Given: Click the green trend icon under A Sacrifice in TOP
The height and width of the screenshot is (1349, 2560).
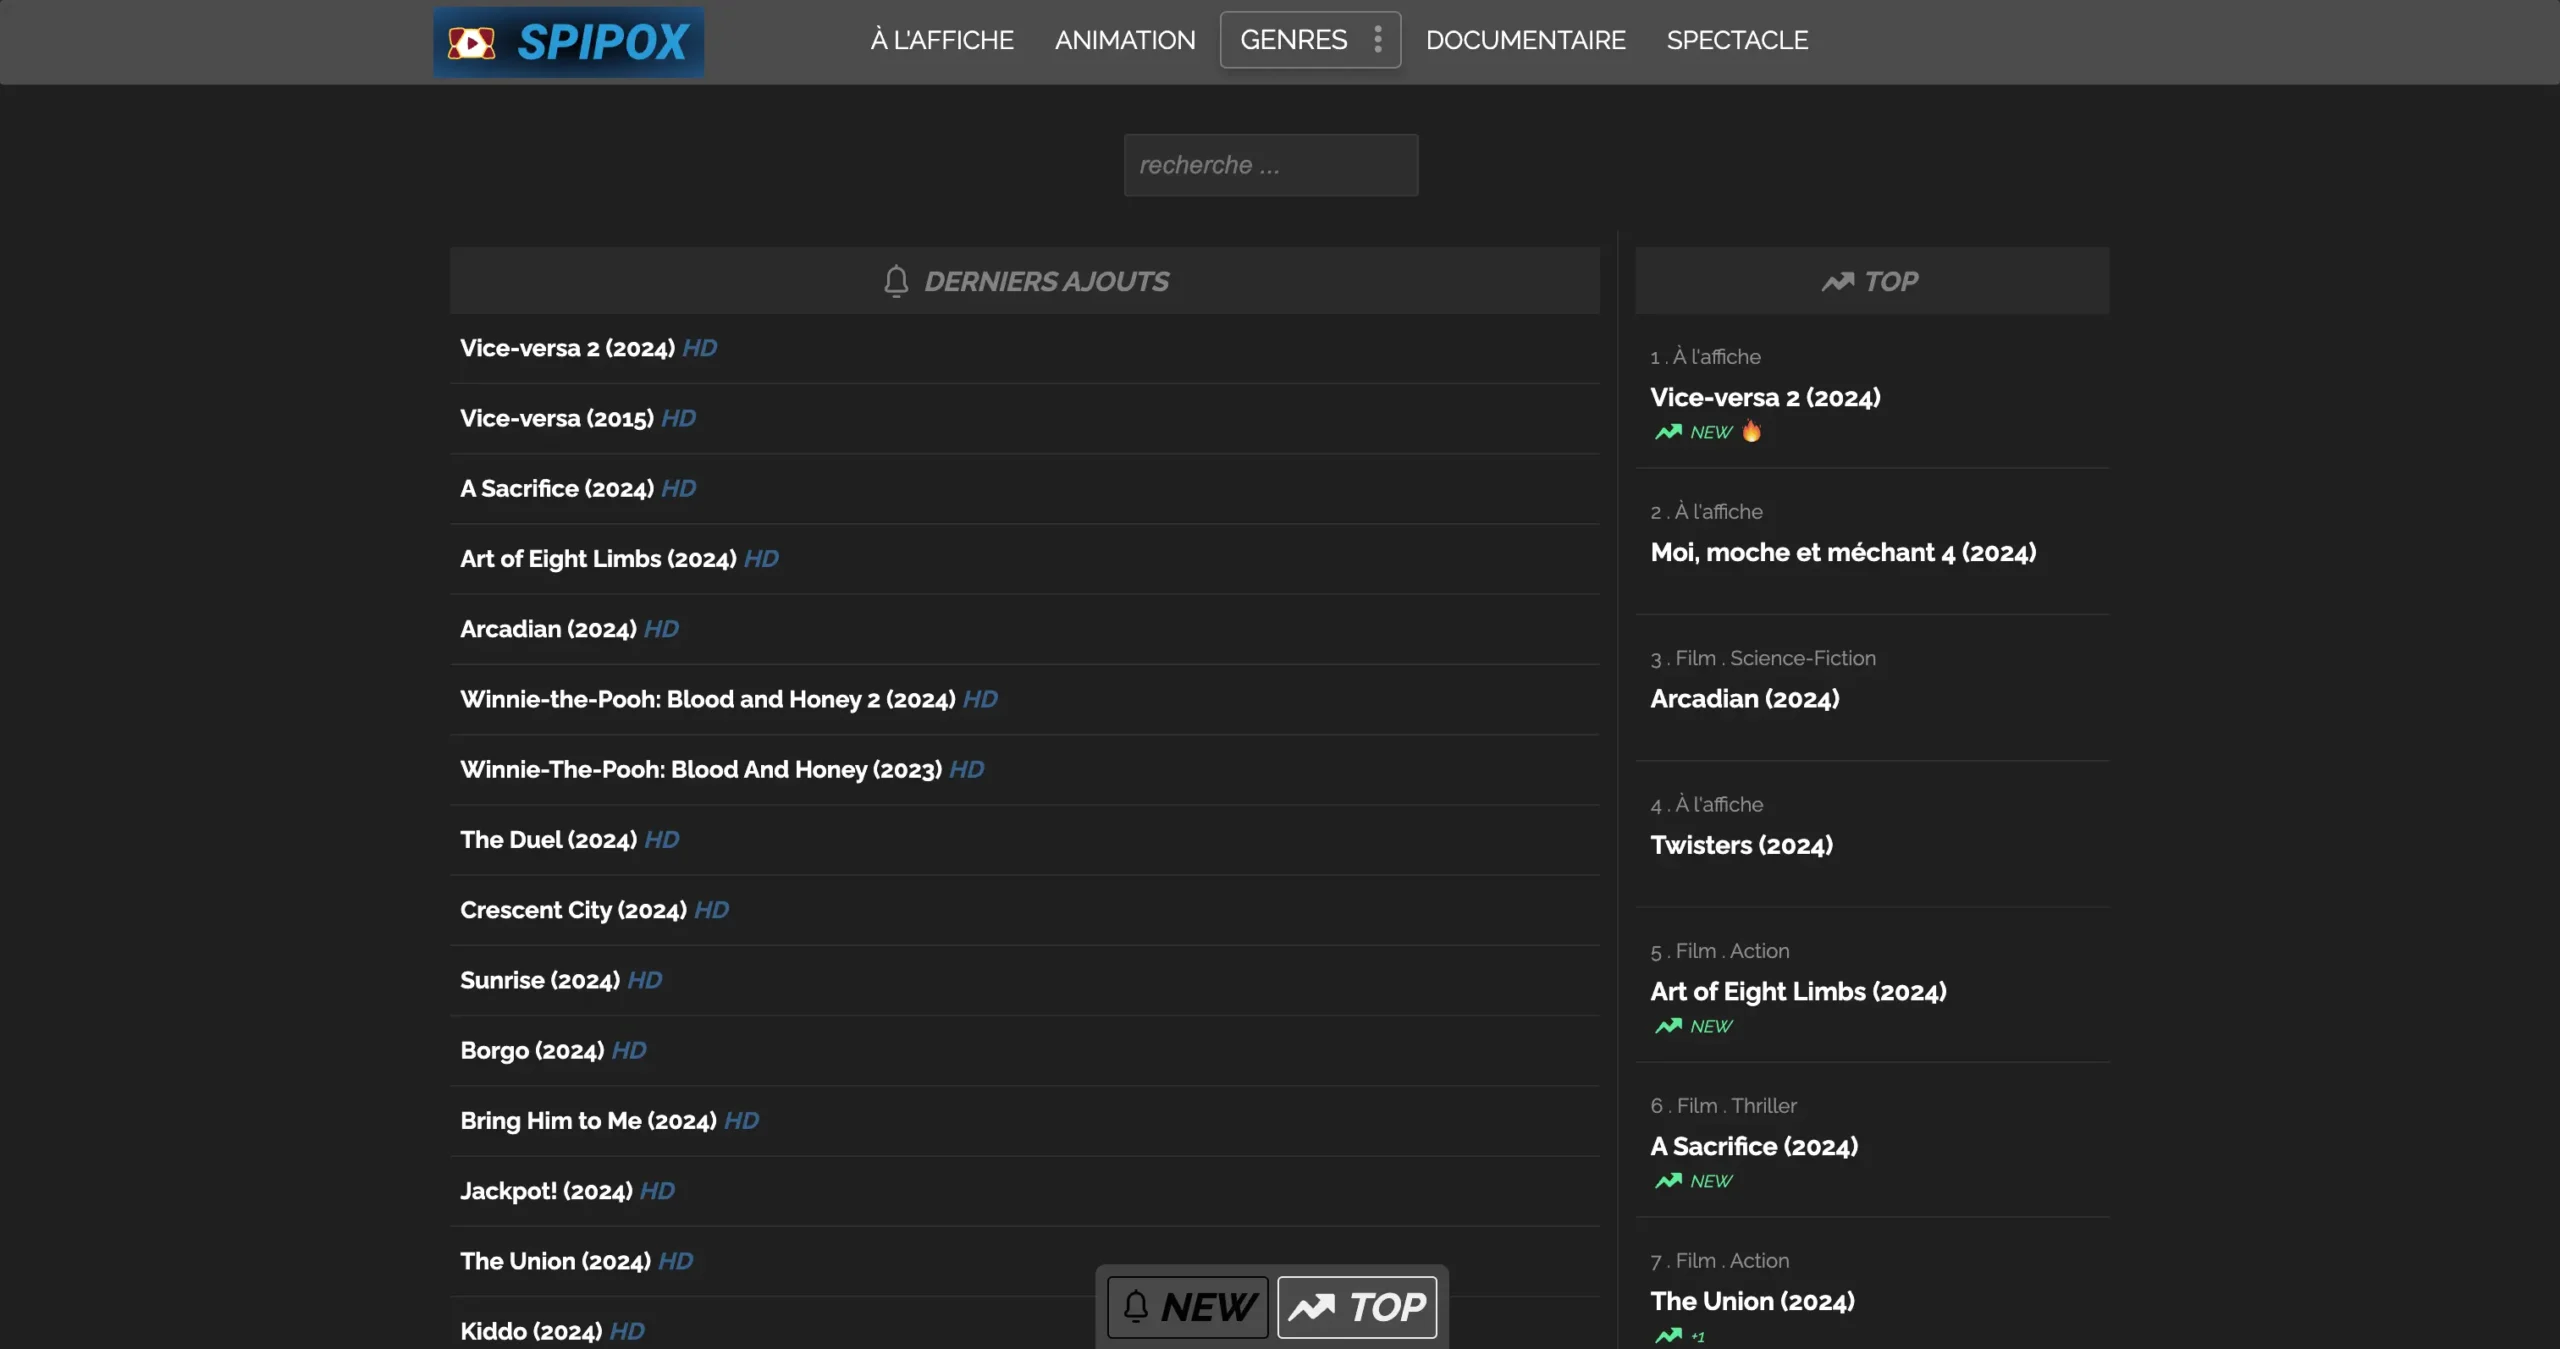Looking at the screenshot, I should click(x=1667, y=1181).
